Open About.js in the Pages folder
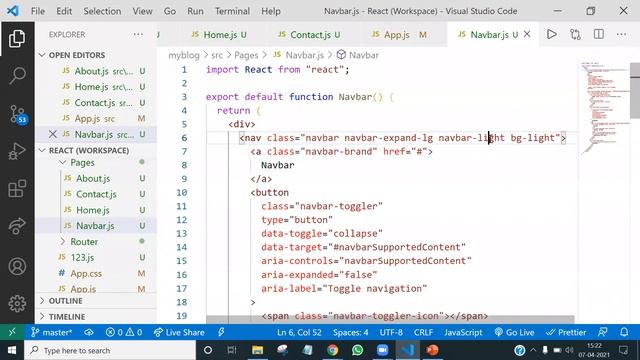This screenshot has width=640, height=360. [93, 178]
